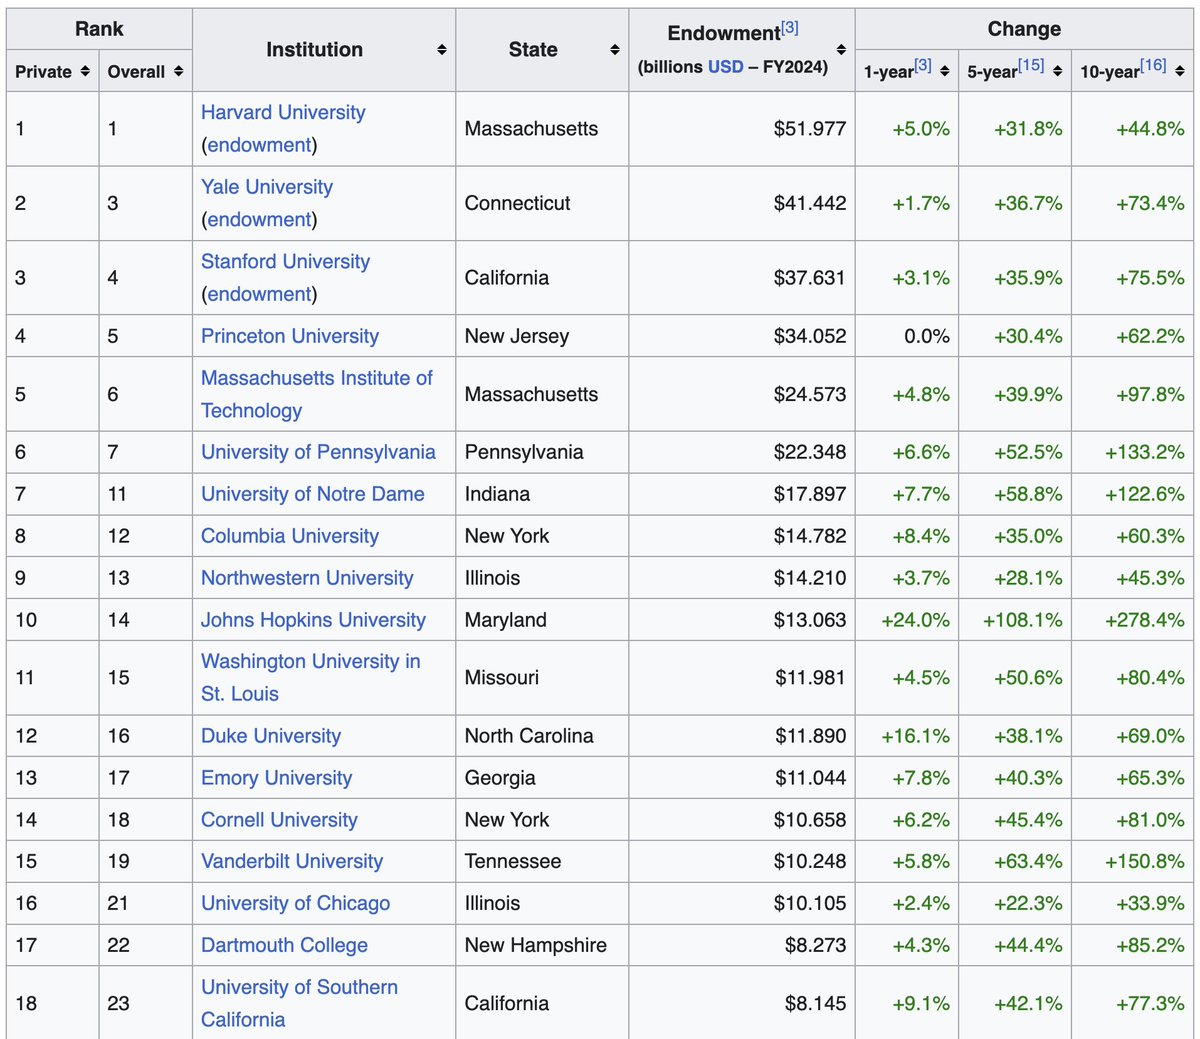Select Johns Hopkins +278.4% 10-year value

click(x=1132, y=620)
